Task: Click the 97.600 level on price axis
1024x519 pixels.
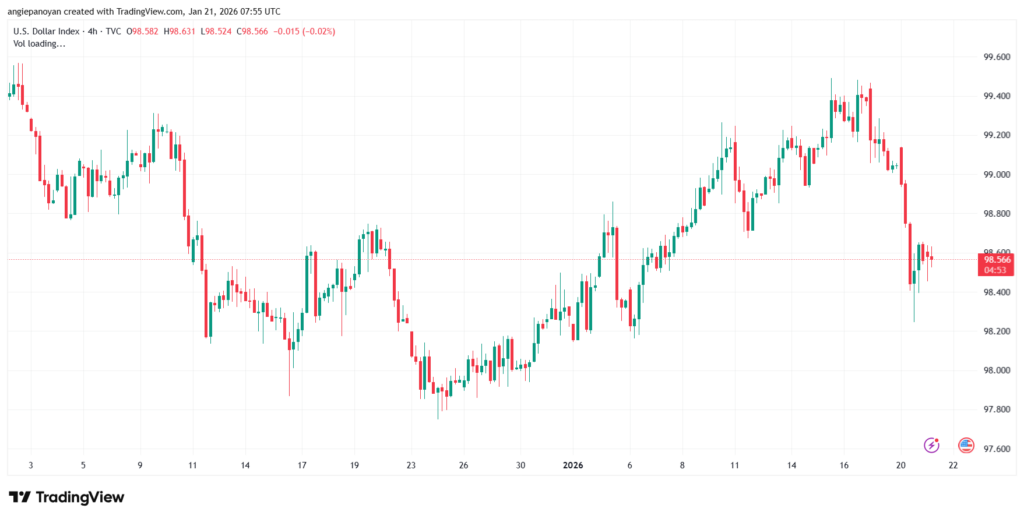Action: pos(997,448)
